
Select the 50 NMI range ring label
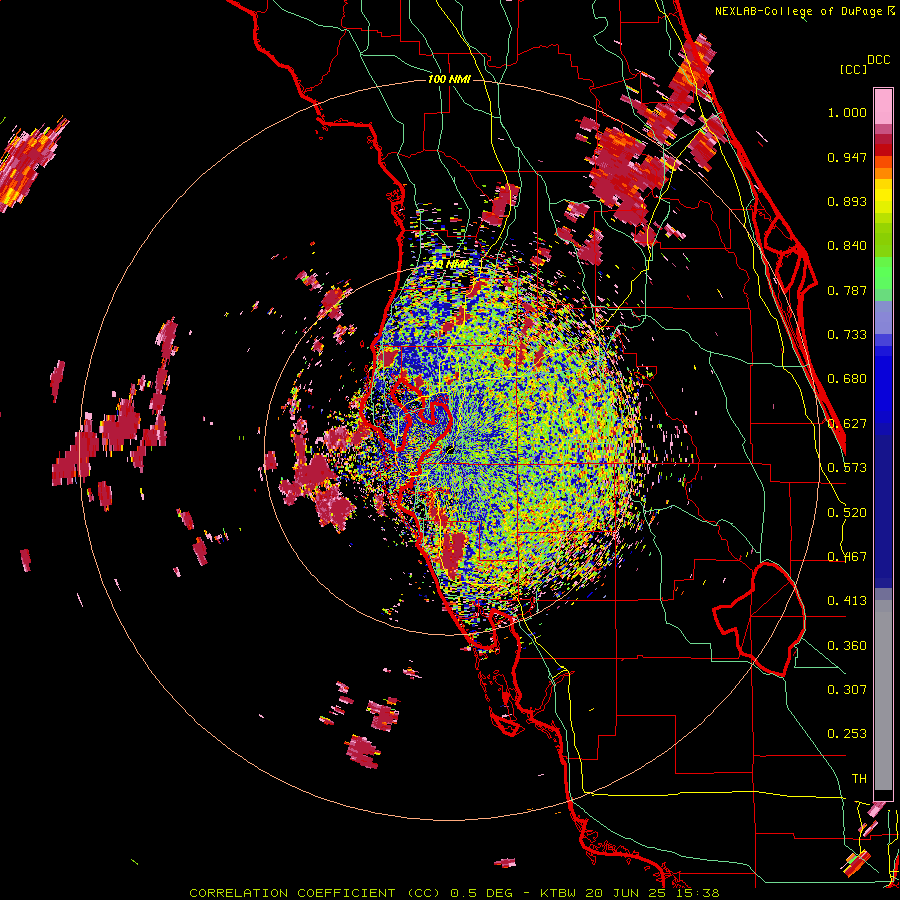tap(449, 264)
